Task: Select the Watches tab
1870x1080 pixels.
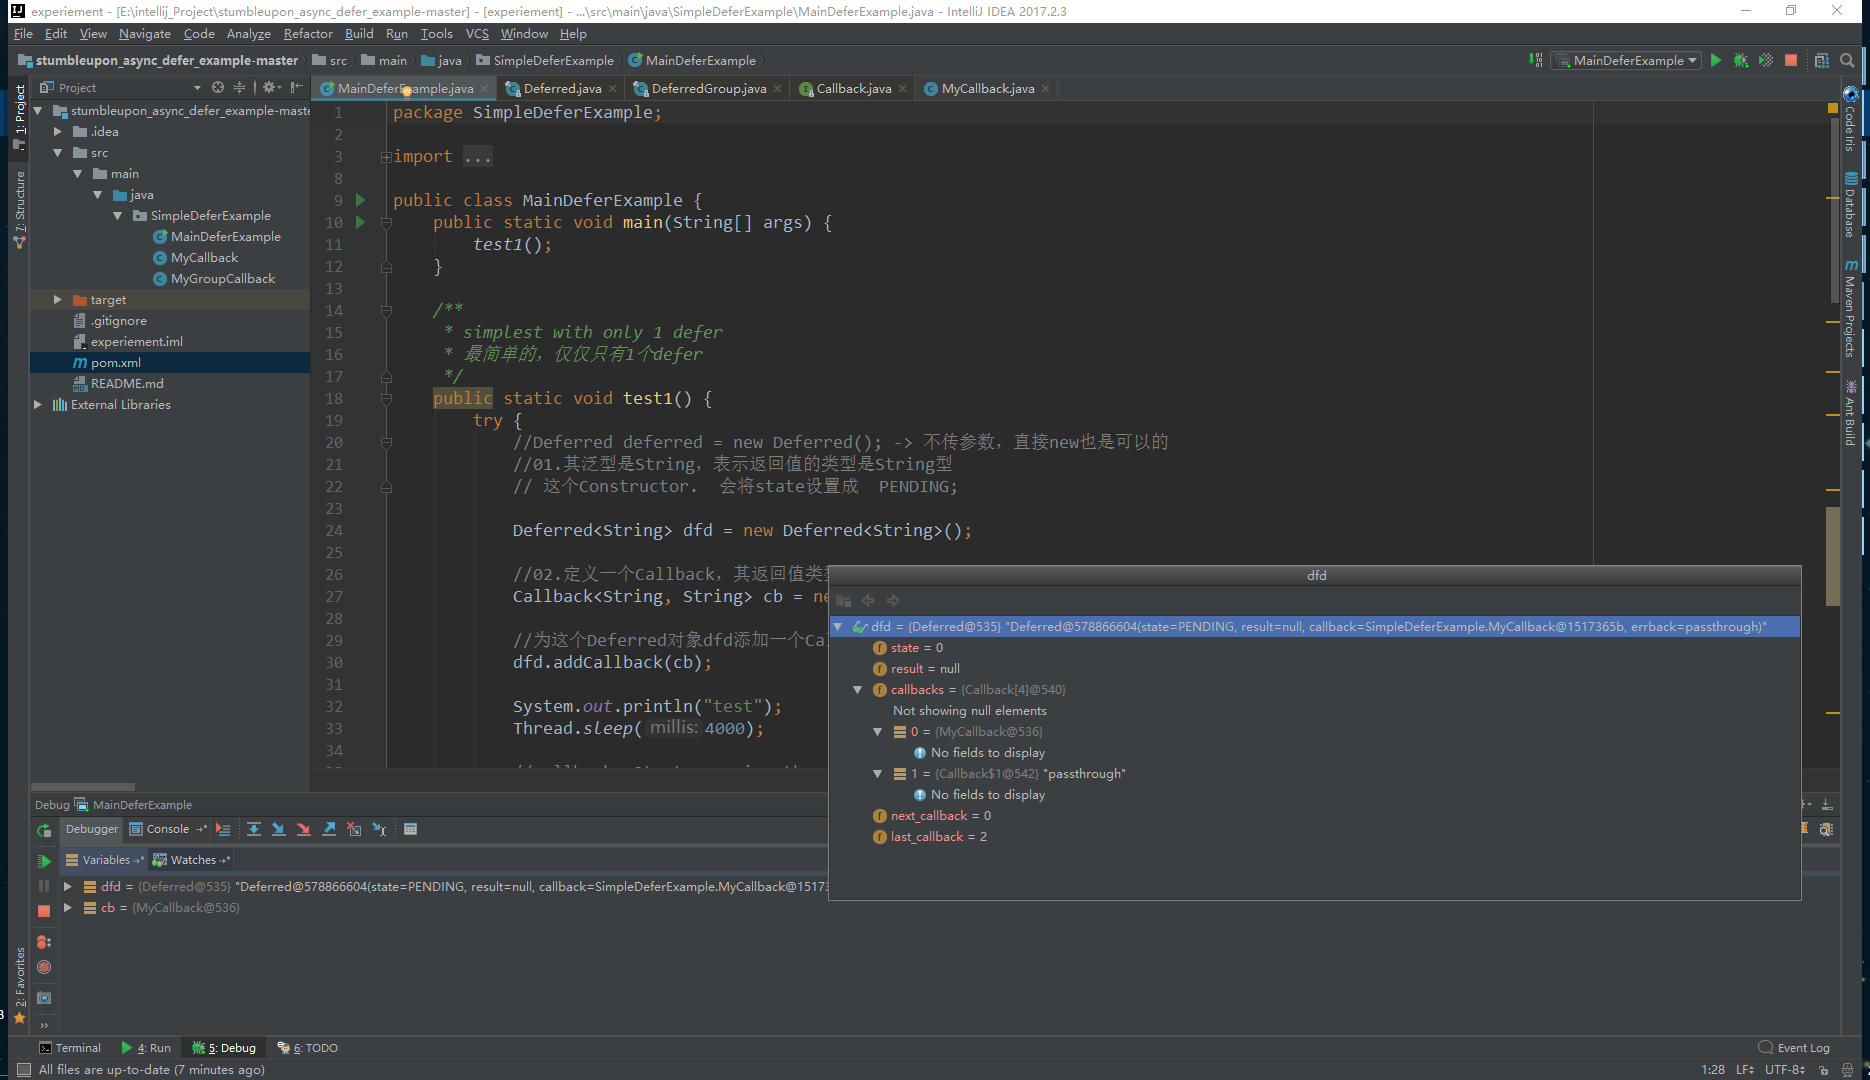Action: [x=192, y=860]
